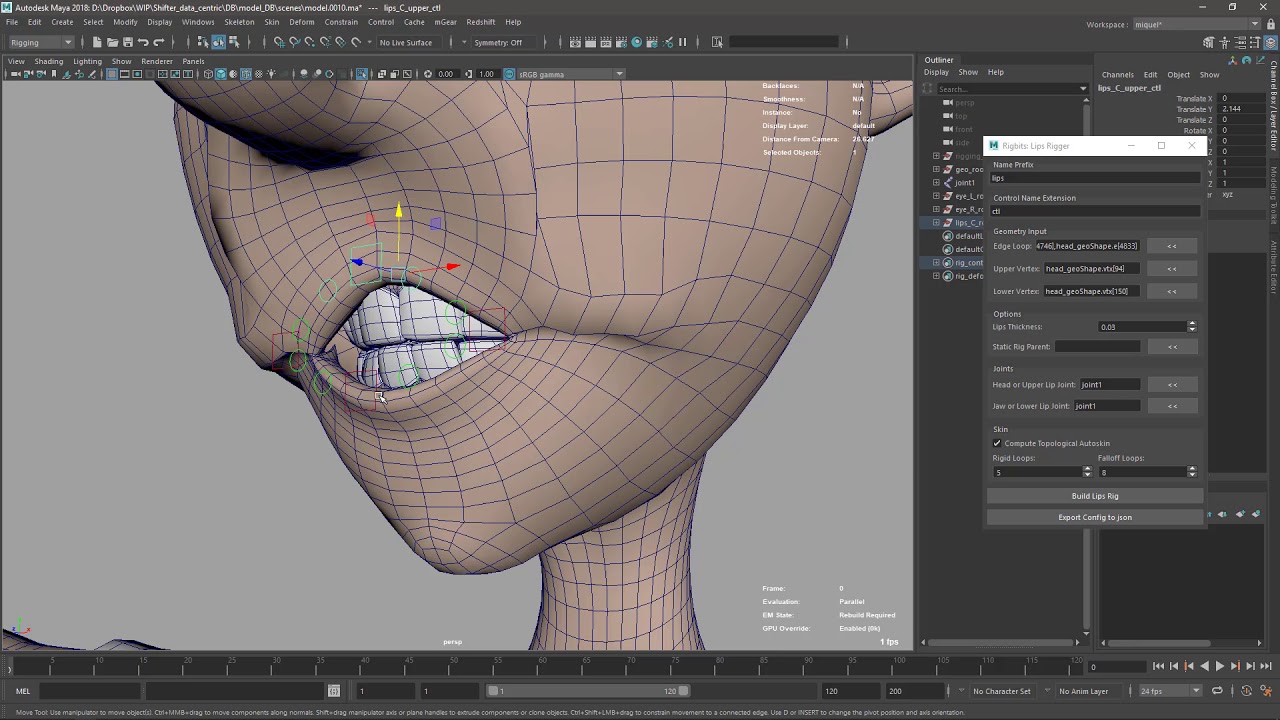
Task: Click the << button next to Static Rig Parent
Action: [x=1172, y=347]
